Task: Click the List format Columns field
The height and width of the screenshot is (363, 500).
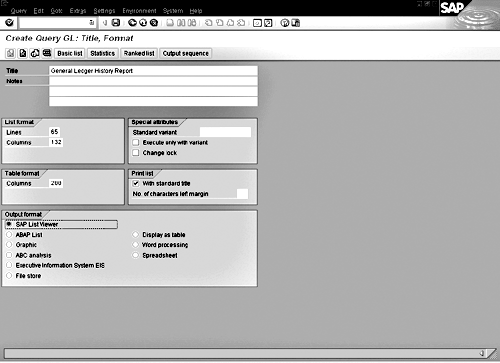Action: (56, 142)
